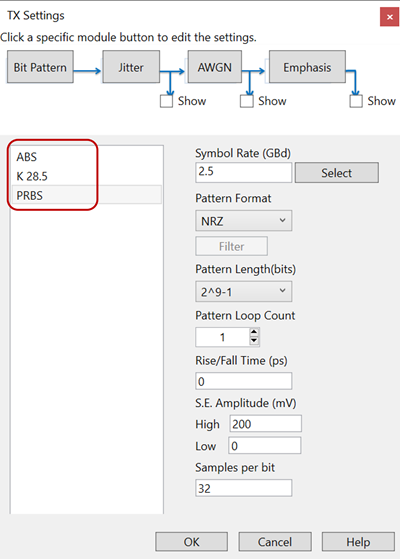400x559 pixels.
Task: Click the Select button beside Symbol Rate
Action: click(337, 173)
